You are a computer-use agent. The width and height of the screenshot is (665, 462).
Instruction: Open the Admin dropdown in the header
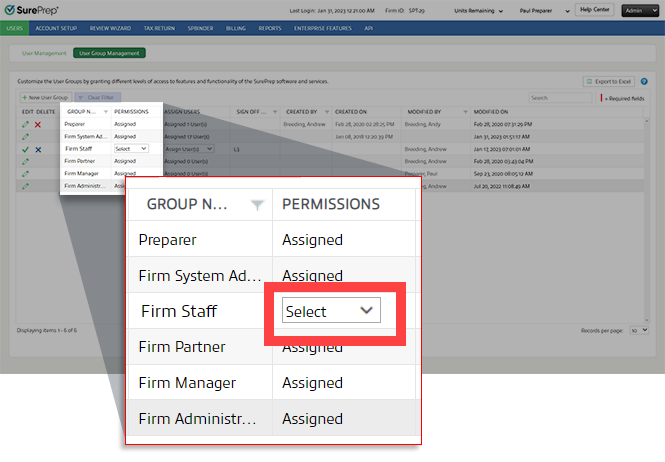pyautogui.click(x=640, y=11)
